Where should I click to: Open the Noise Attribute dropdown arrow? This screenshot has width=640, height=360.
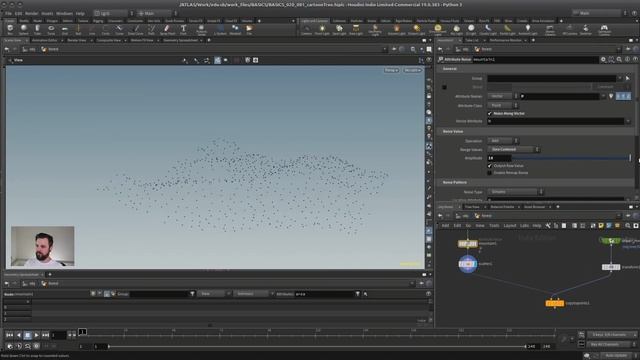tap(628, 121)
